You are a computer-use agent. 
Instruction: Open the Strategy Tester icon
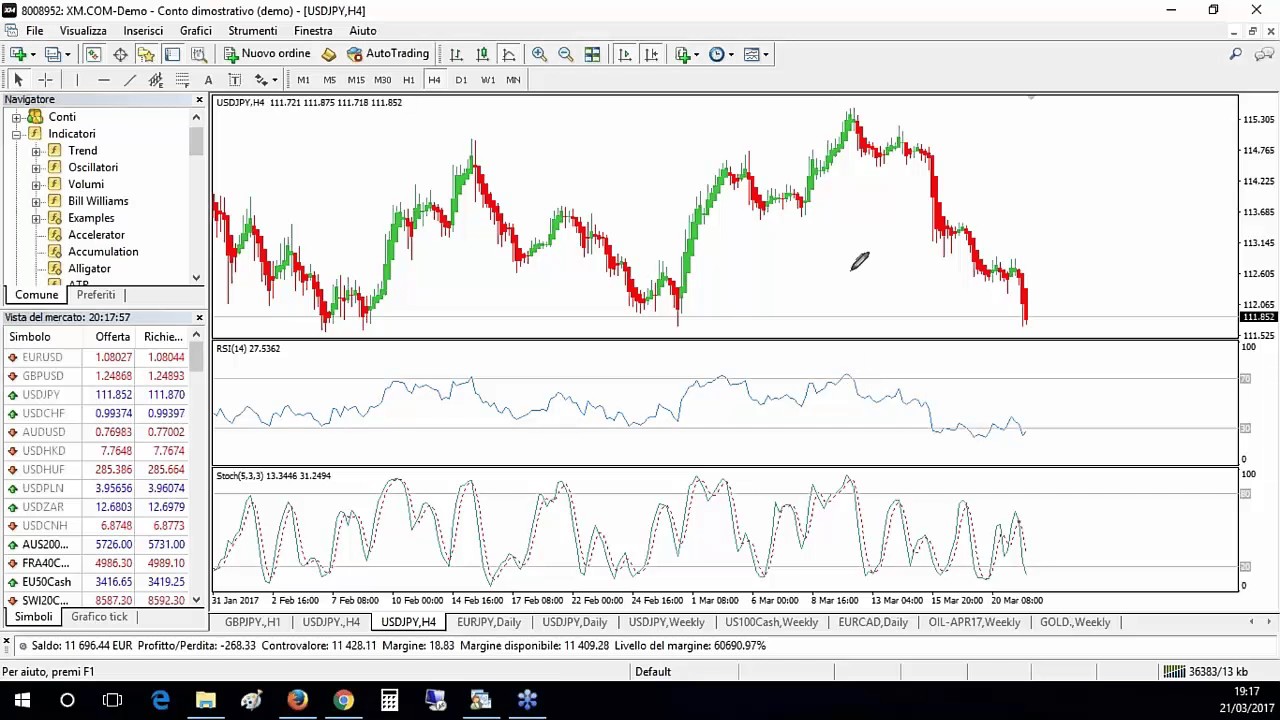pyautogui.click(x=198, y=54)
